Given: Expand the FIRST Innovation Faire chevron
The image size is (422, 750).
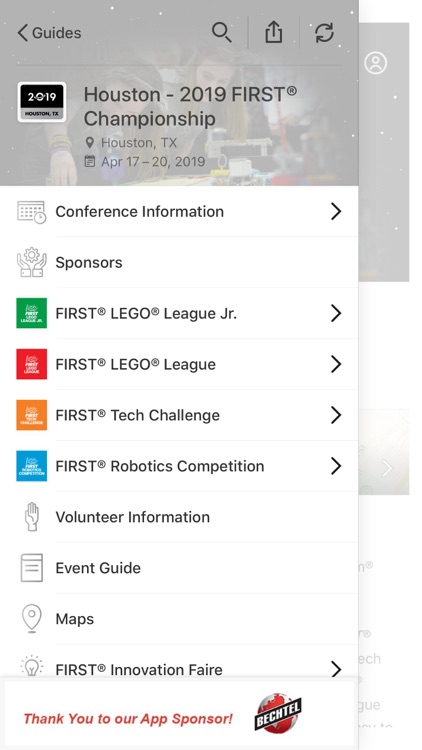Looking at the screenshot, I should (x=336, y=669).
